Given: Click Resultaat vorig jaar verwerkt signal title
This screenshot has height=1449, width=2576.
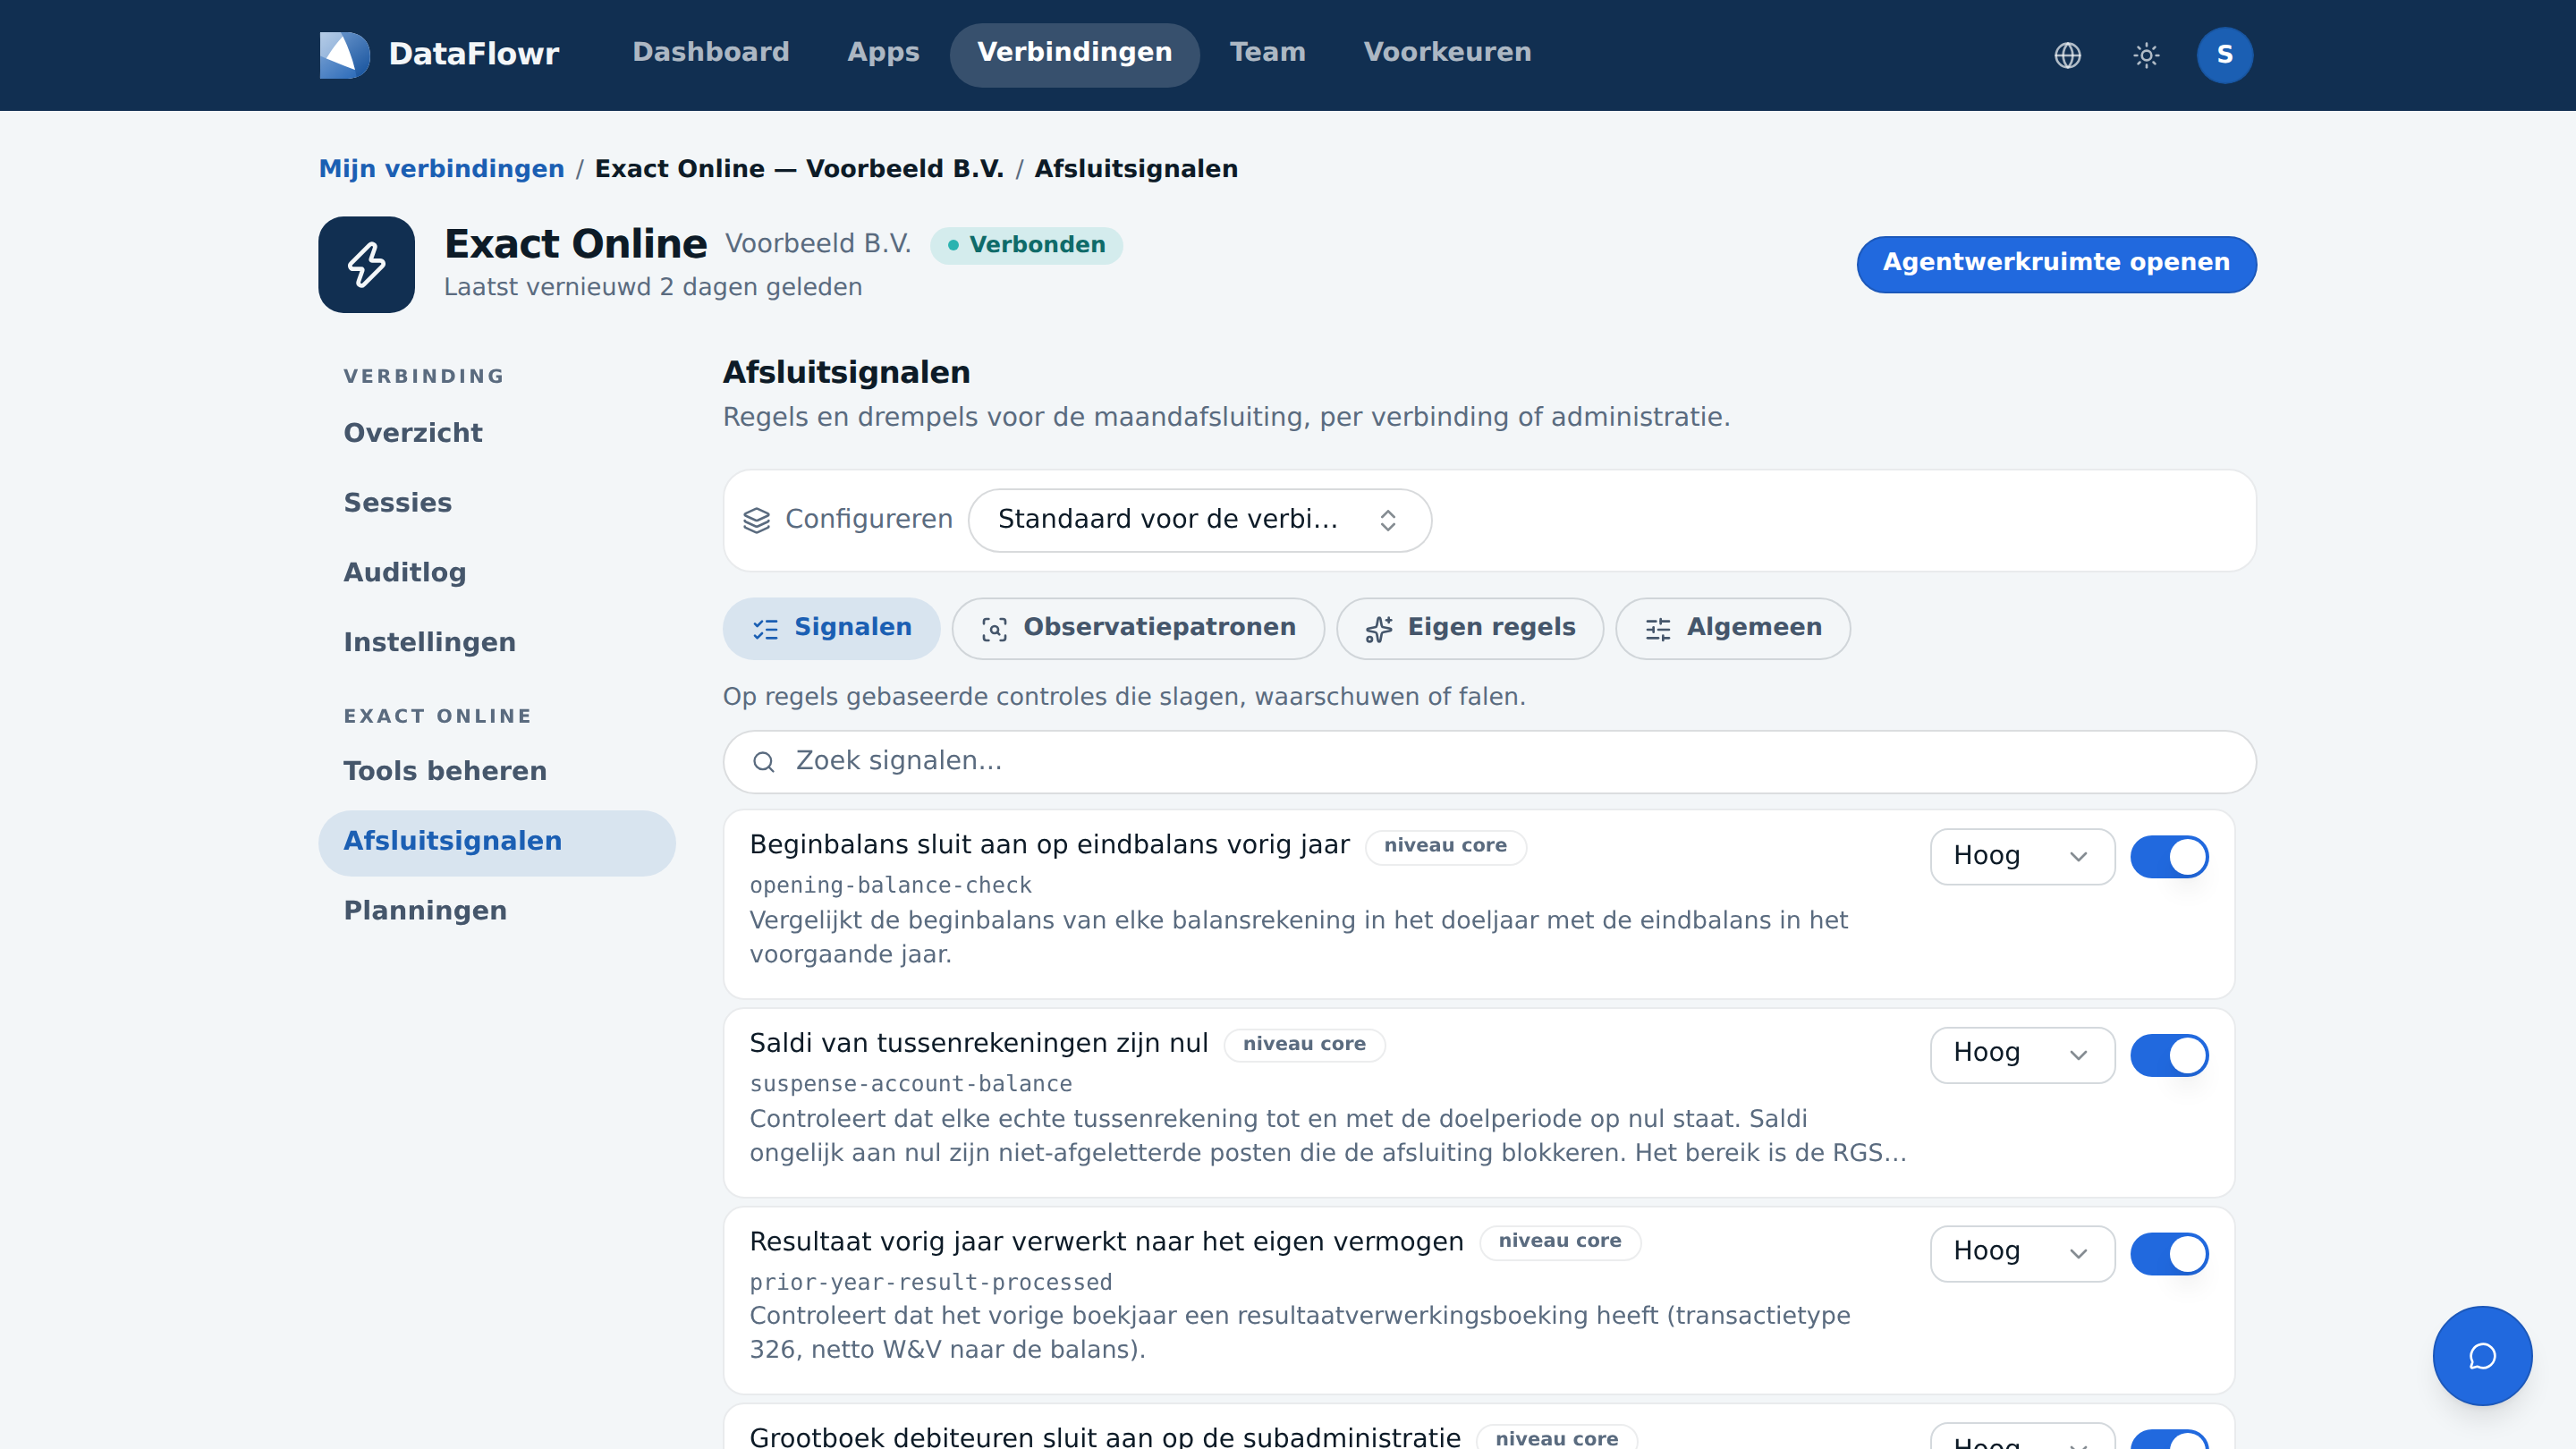Looking at the screenshot, I should 1106,1242.
